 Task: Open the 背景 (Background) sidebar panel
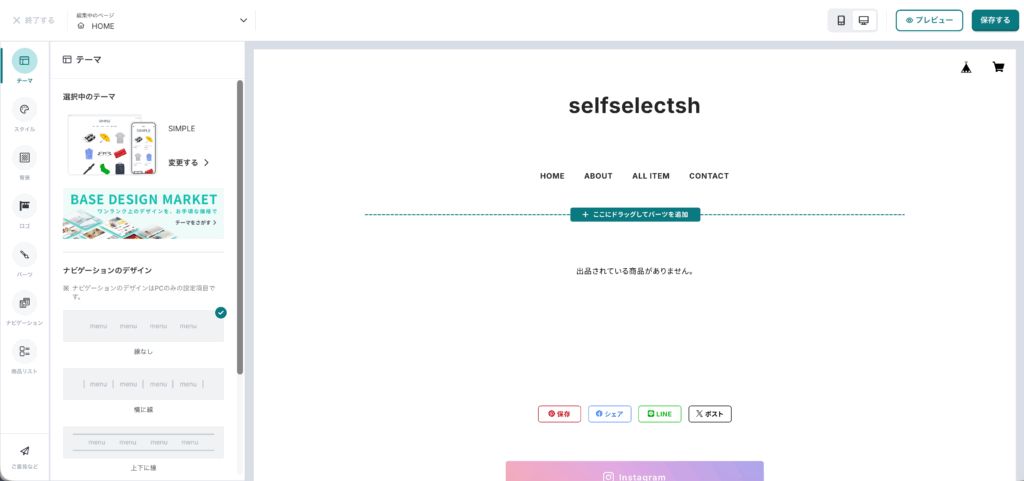pos(25,158)
